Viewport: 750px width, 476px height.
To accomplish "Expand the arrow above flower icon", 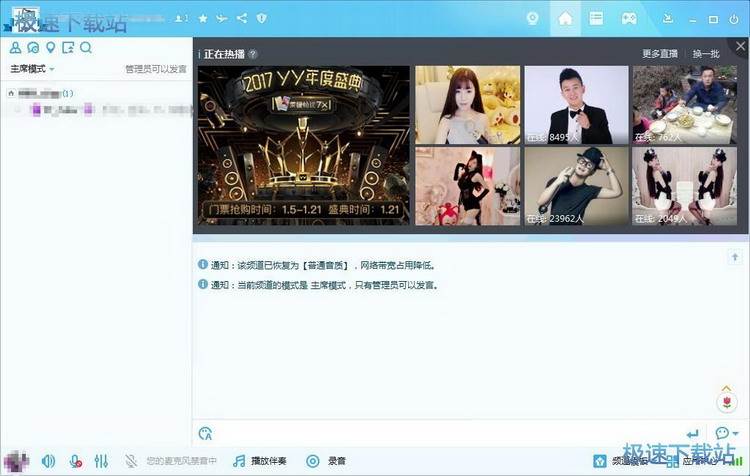I will tap(727, 388).
